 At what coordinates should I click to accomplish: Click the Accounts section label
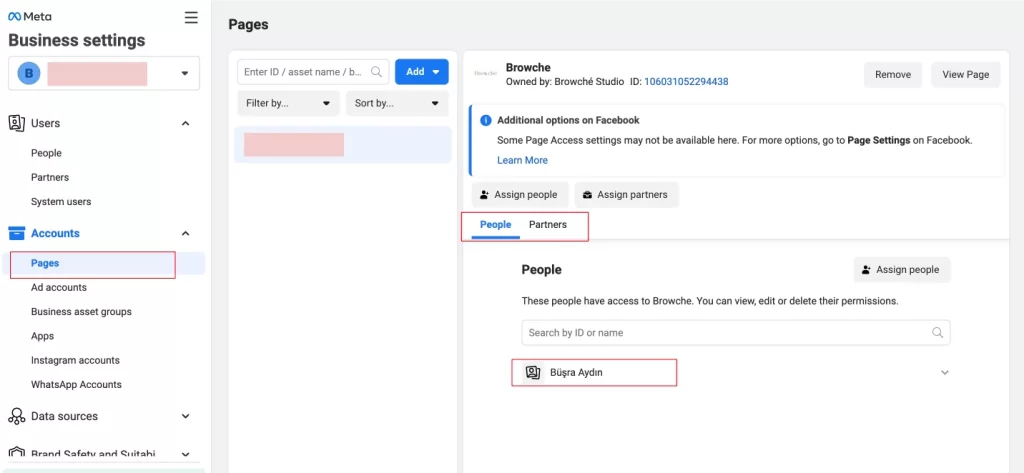tap(55, 233)
